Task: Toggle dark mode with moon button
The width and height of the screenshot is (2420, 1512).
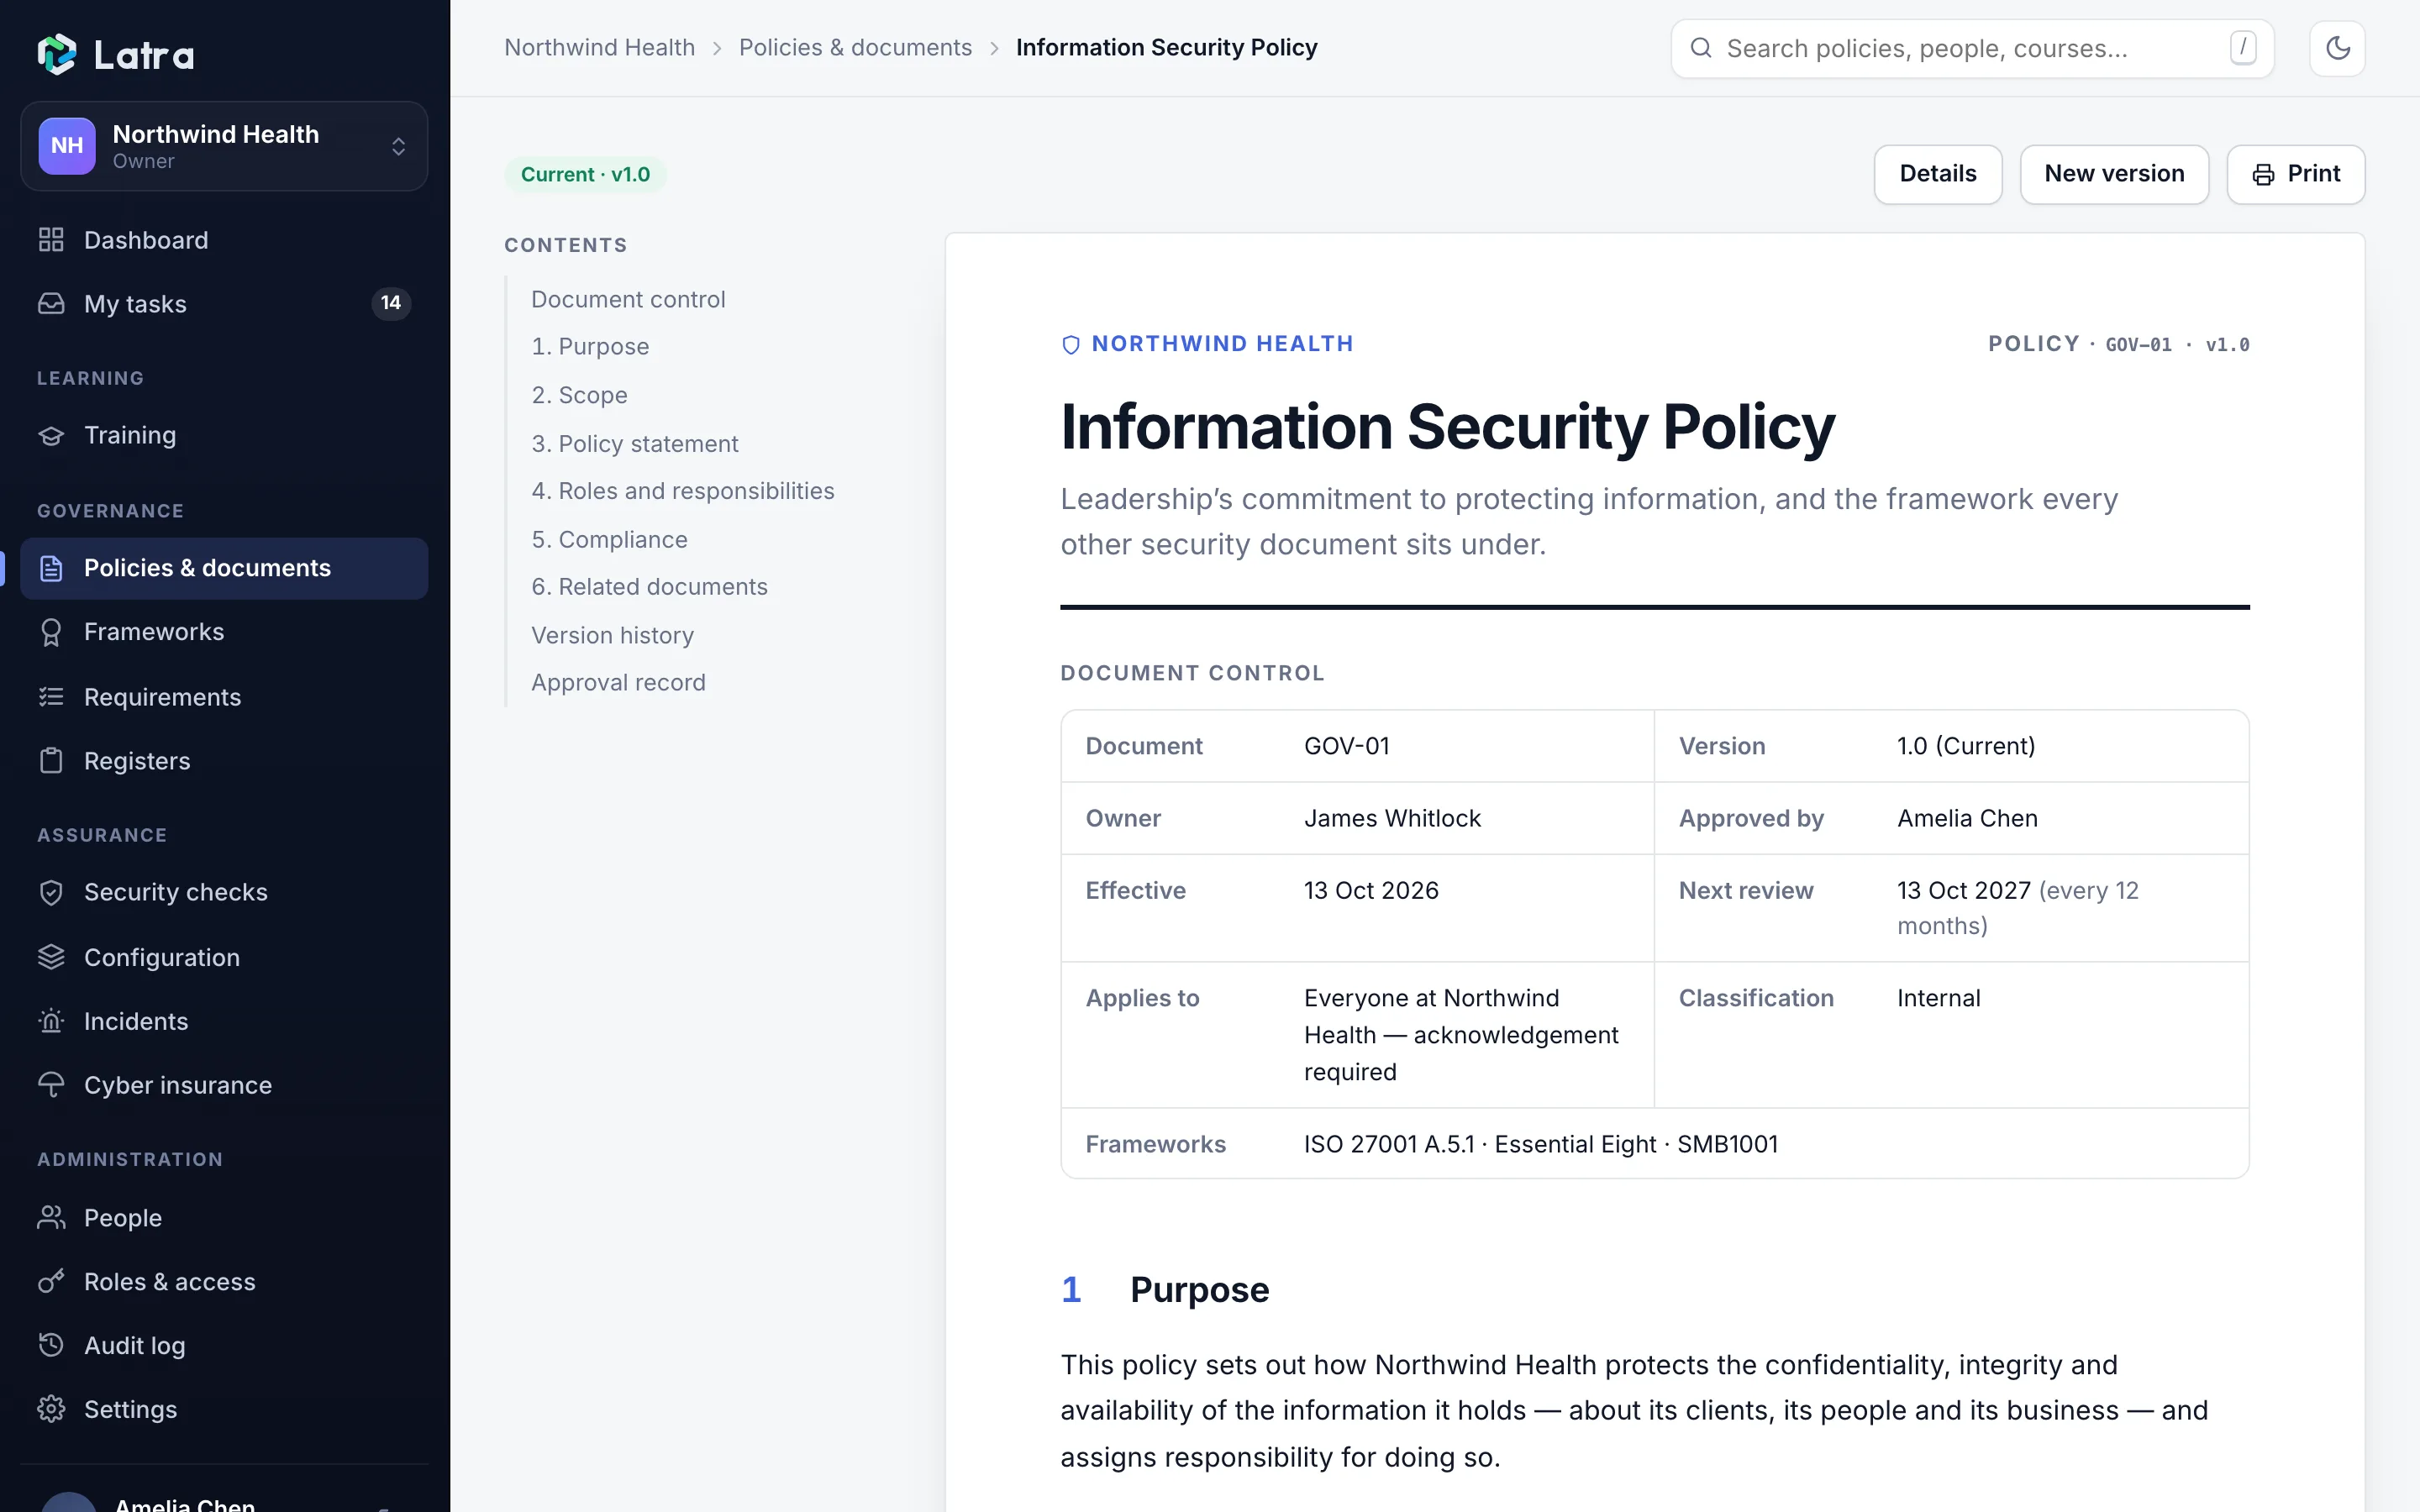Action: click(2337, 48)
